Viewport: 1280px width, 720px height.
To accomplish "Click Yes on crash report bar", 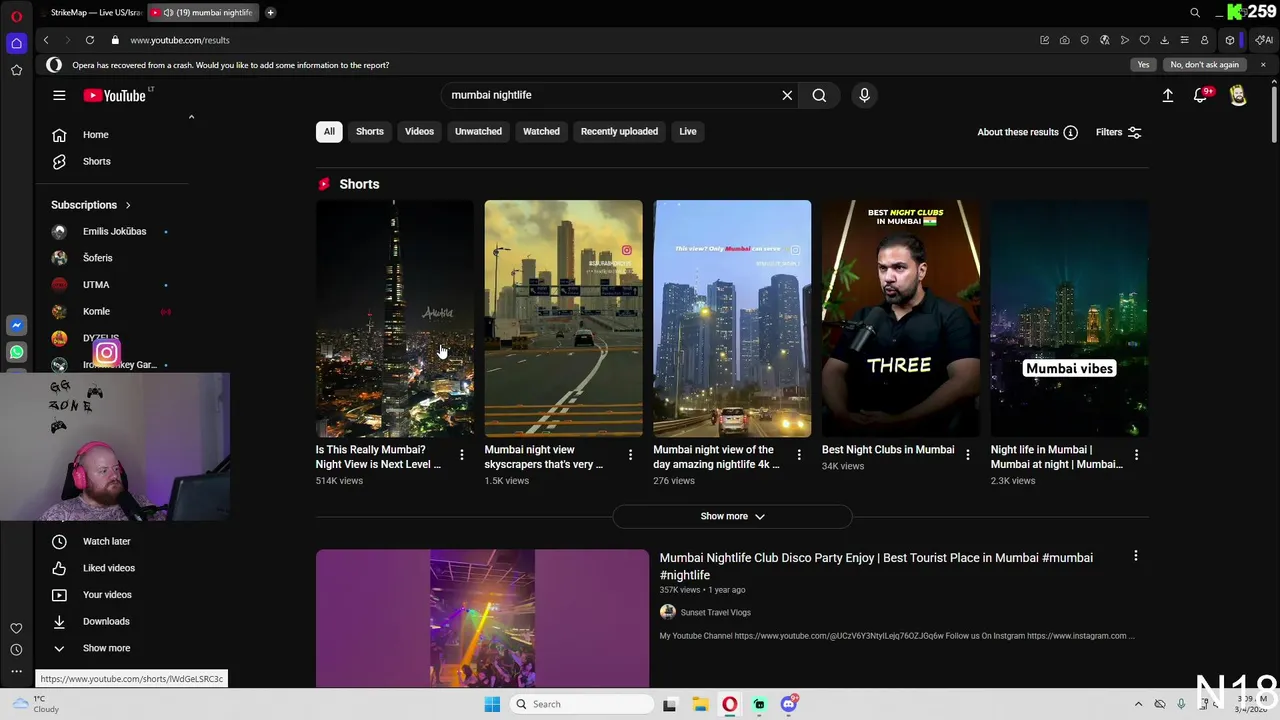I will pyautogui.click(x=1143, y=65).
